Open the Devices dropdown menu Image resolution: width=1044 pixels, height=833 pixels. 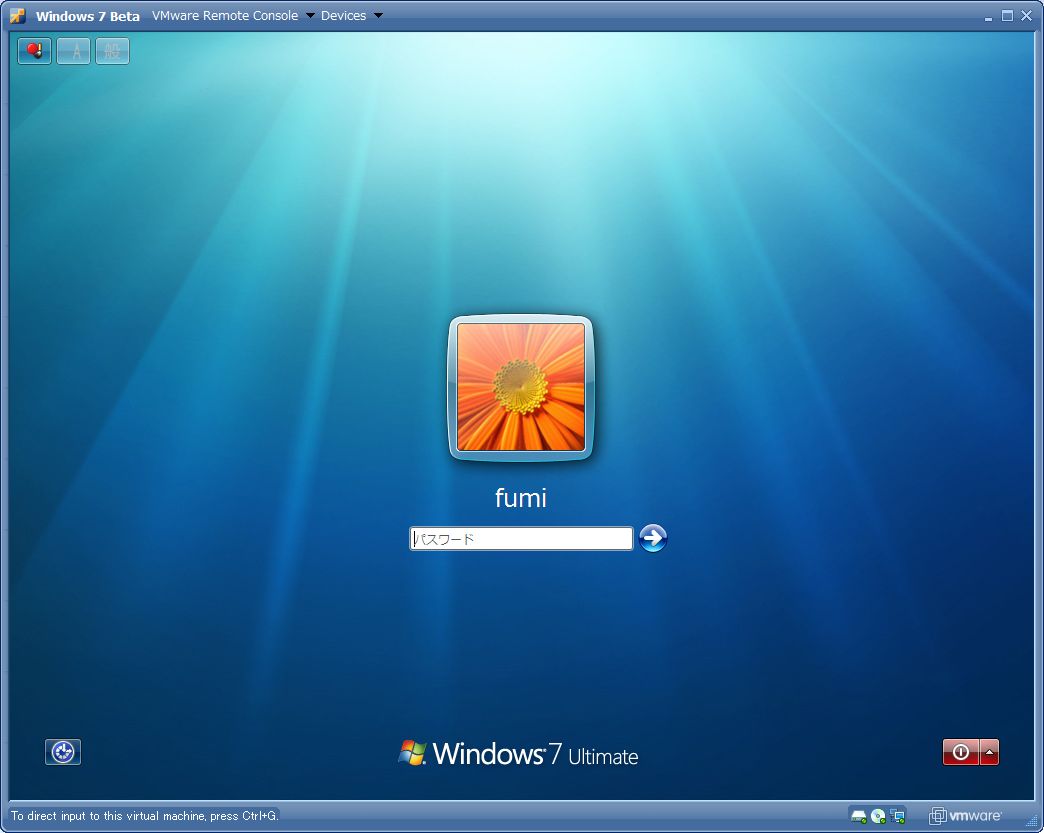tap(351, 15)
